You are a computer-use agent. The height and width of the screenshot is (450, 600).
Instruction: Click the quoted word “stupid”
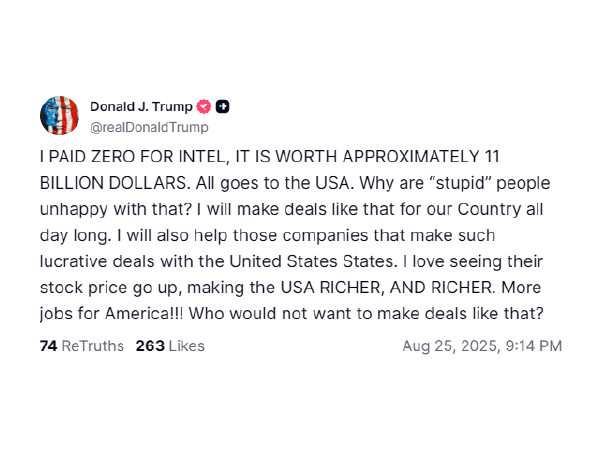(x=463, y=183)
